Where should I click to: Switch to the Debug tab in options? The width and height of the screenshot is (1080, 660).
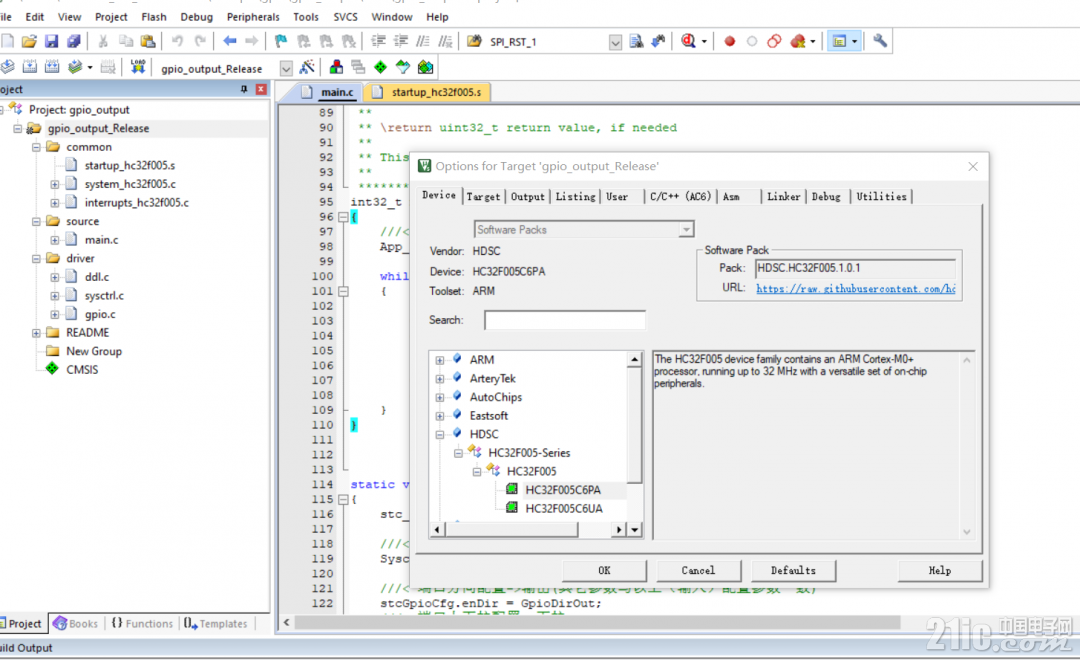tap(826, 196)
